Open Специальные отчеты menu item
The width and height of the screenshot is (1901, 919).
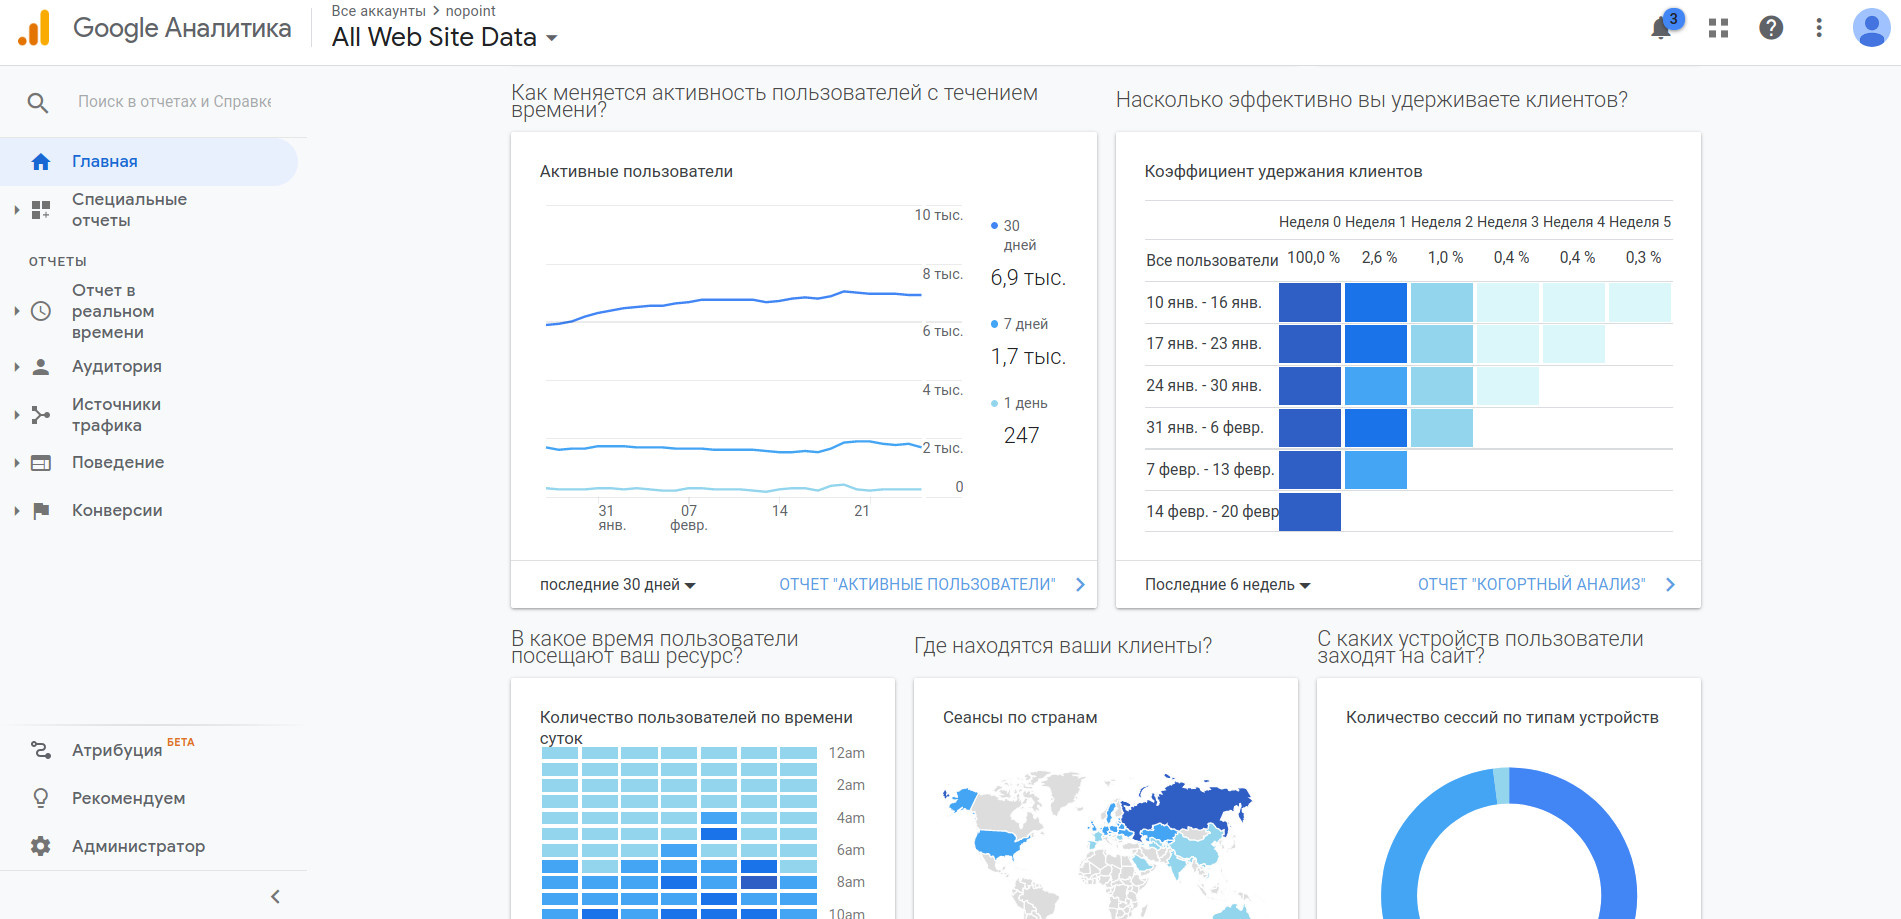(129, 210)
